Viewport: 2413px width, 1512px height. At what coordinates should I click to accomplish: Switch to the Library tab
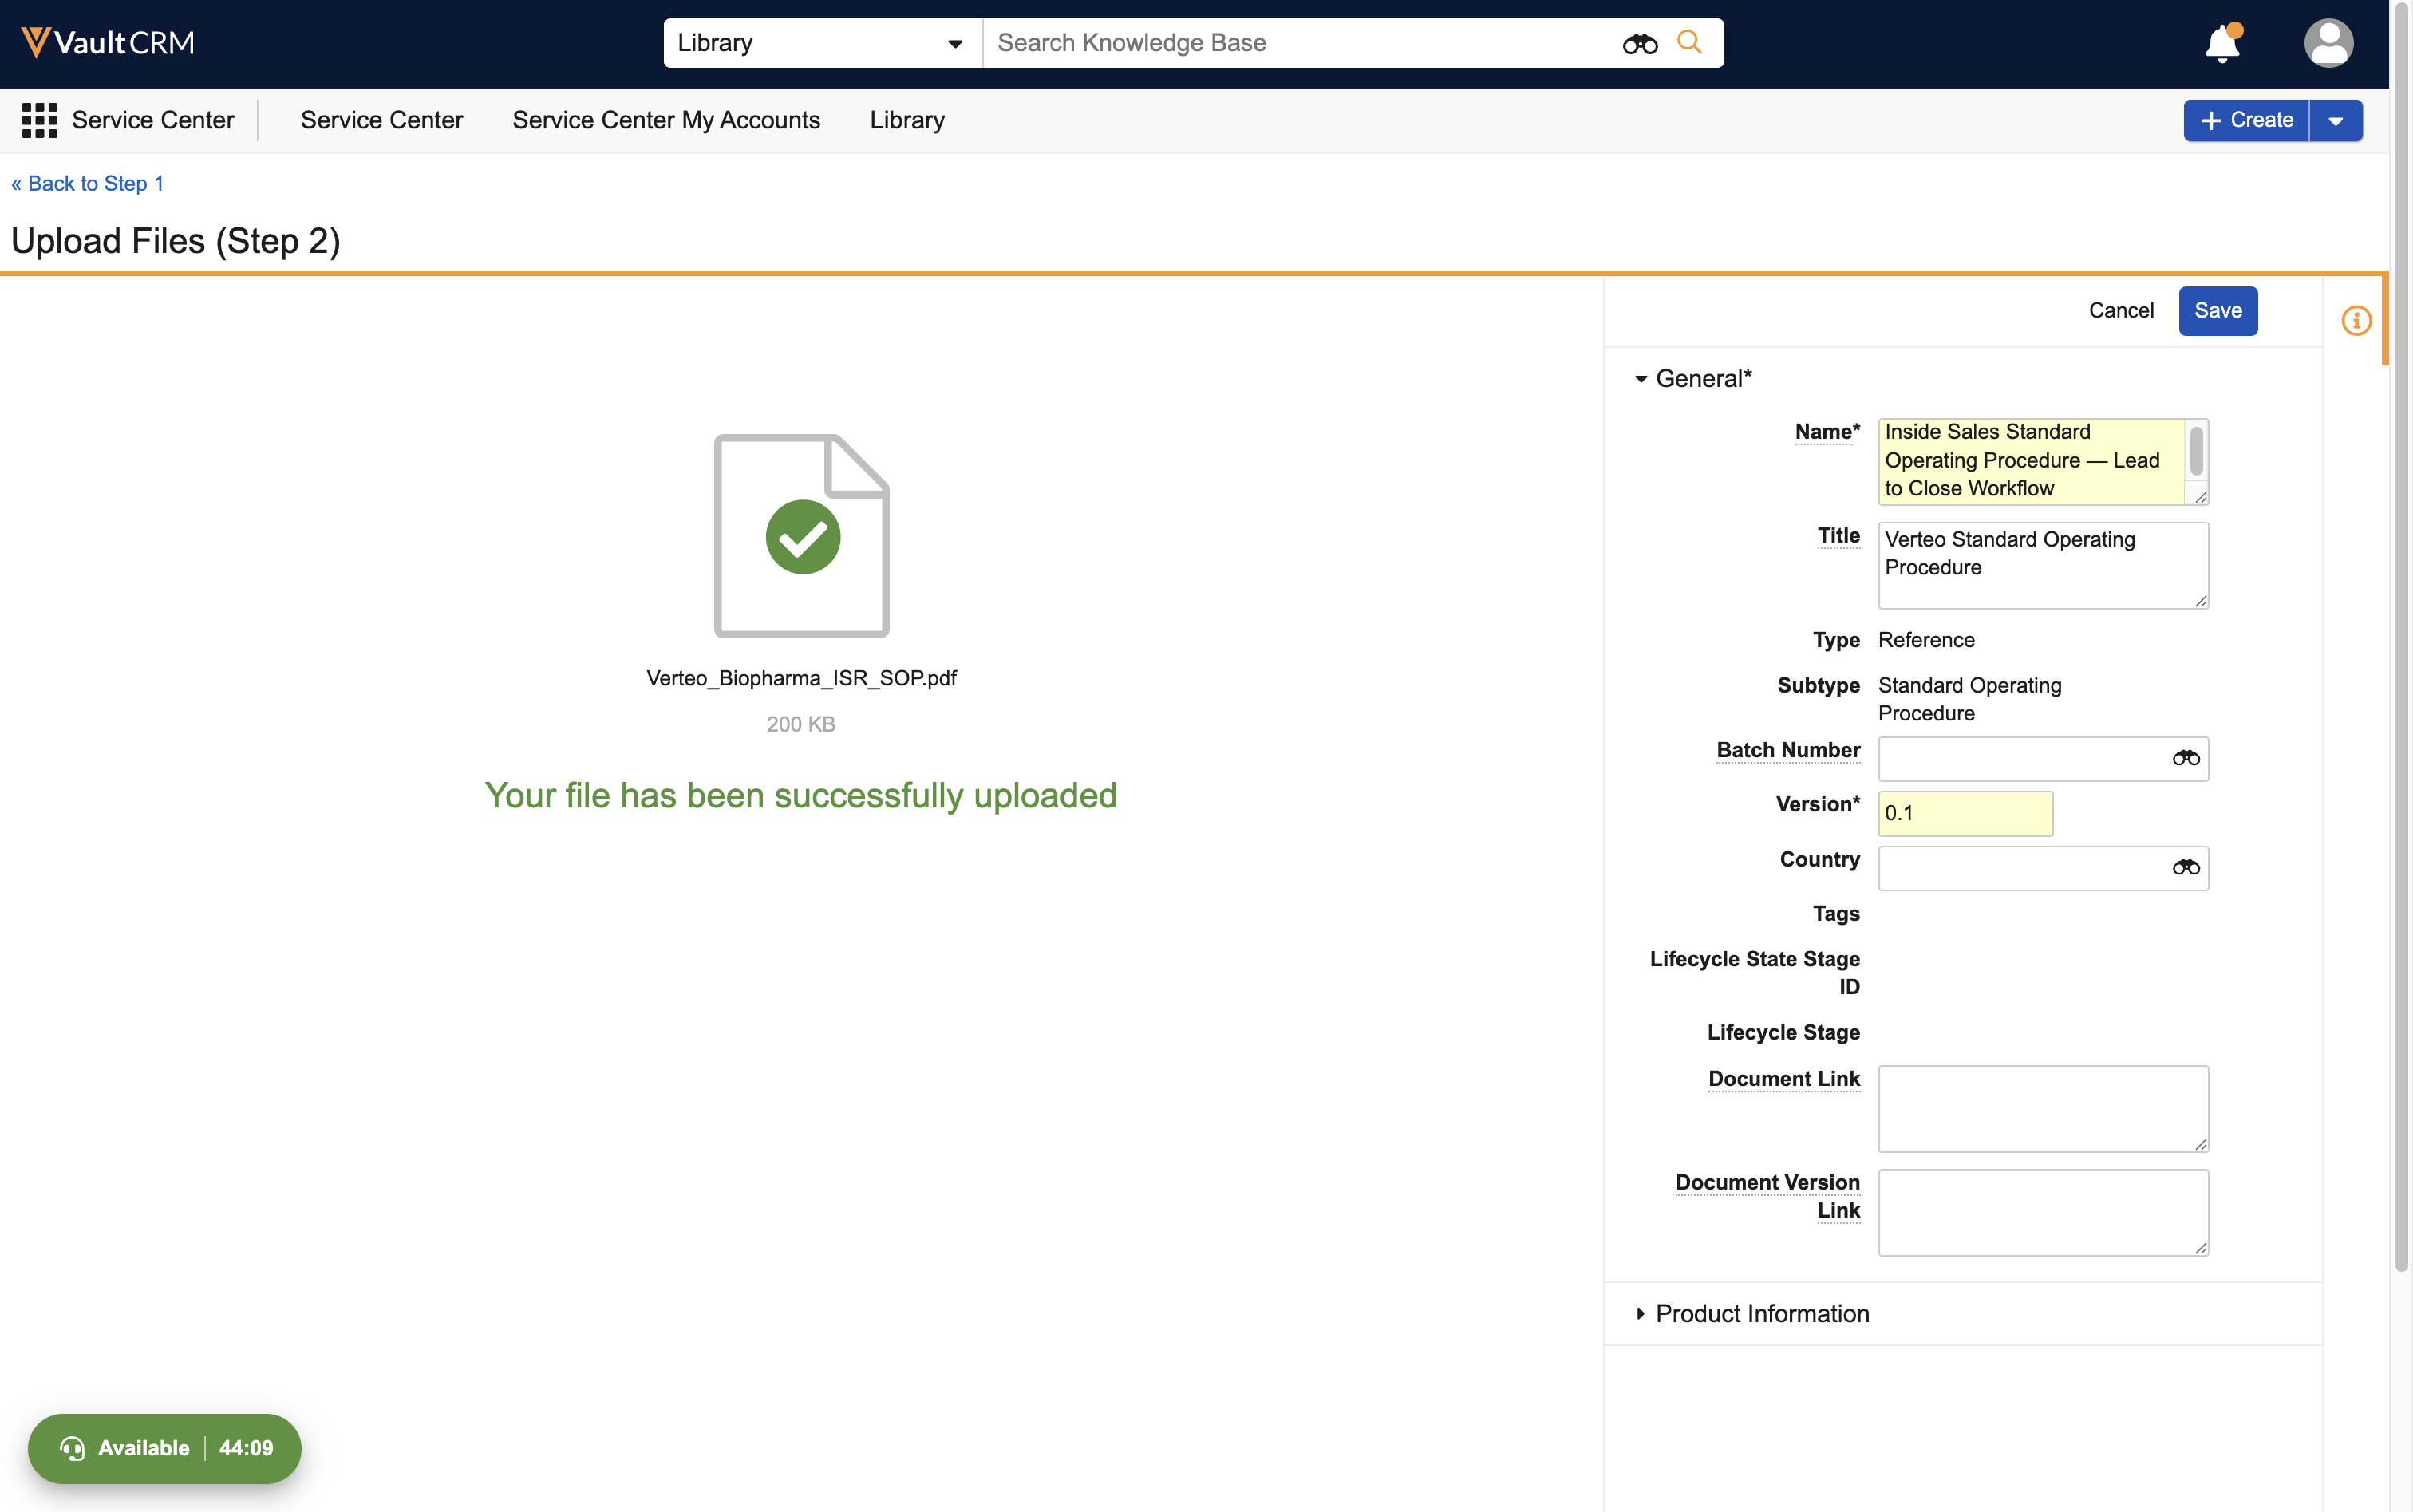click(x=907, y=120)
